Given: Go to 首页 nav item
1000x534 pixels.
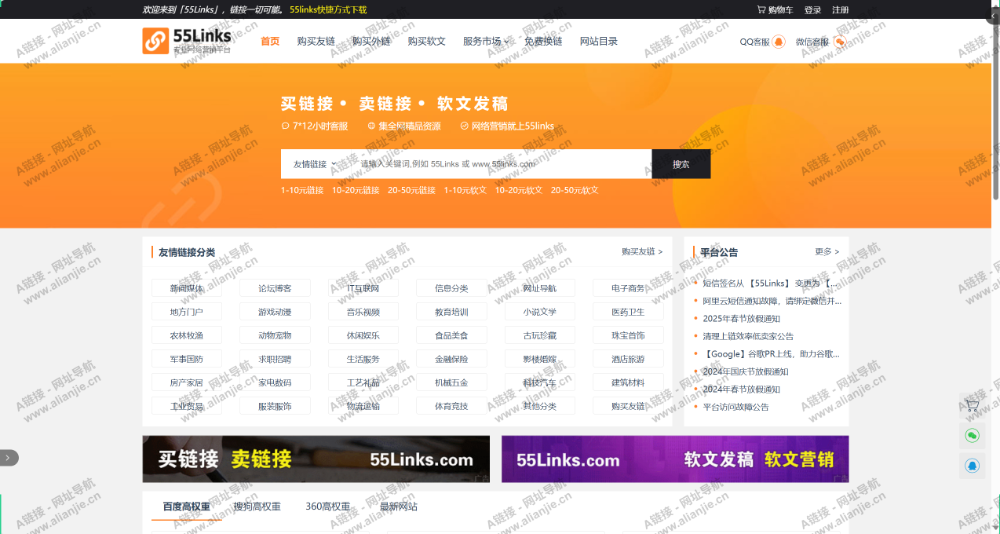Looking at the screenshot, I should click(x=270, y=41).
